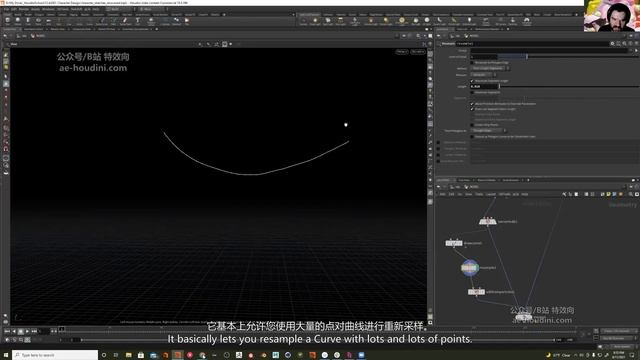The width and height of the screenshot is (640, 360).
Task: Add a Sky Light from the shelf
Action: [x=416, y=21]
